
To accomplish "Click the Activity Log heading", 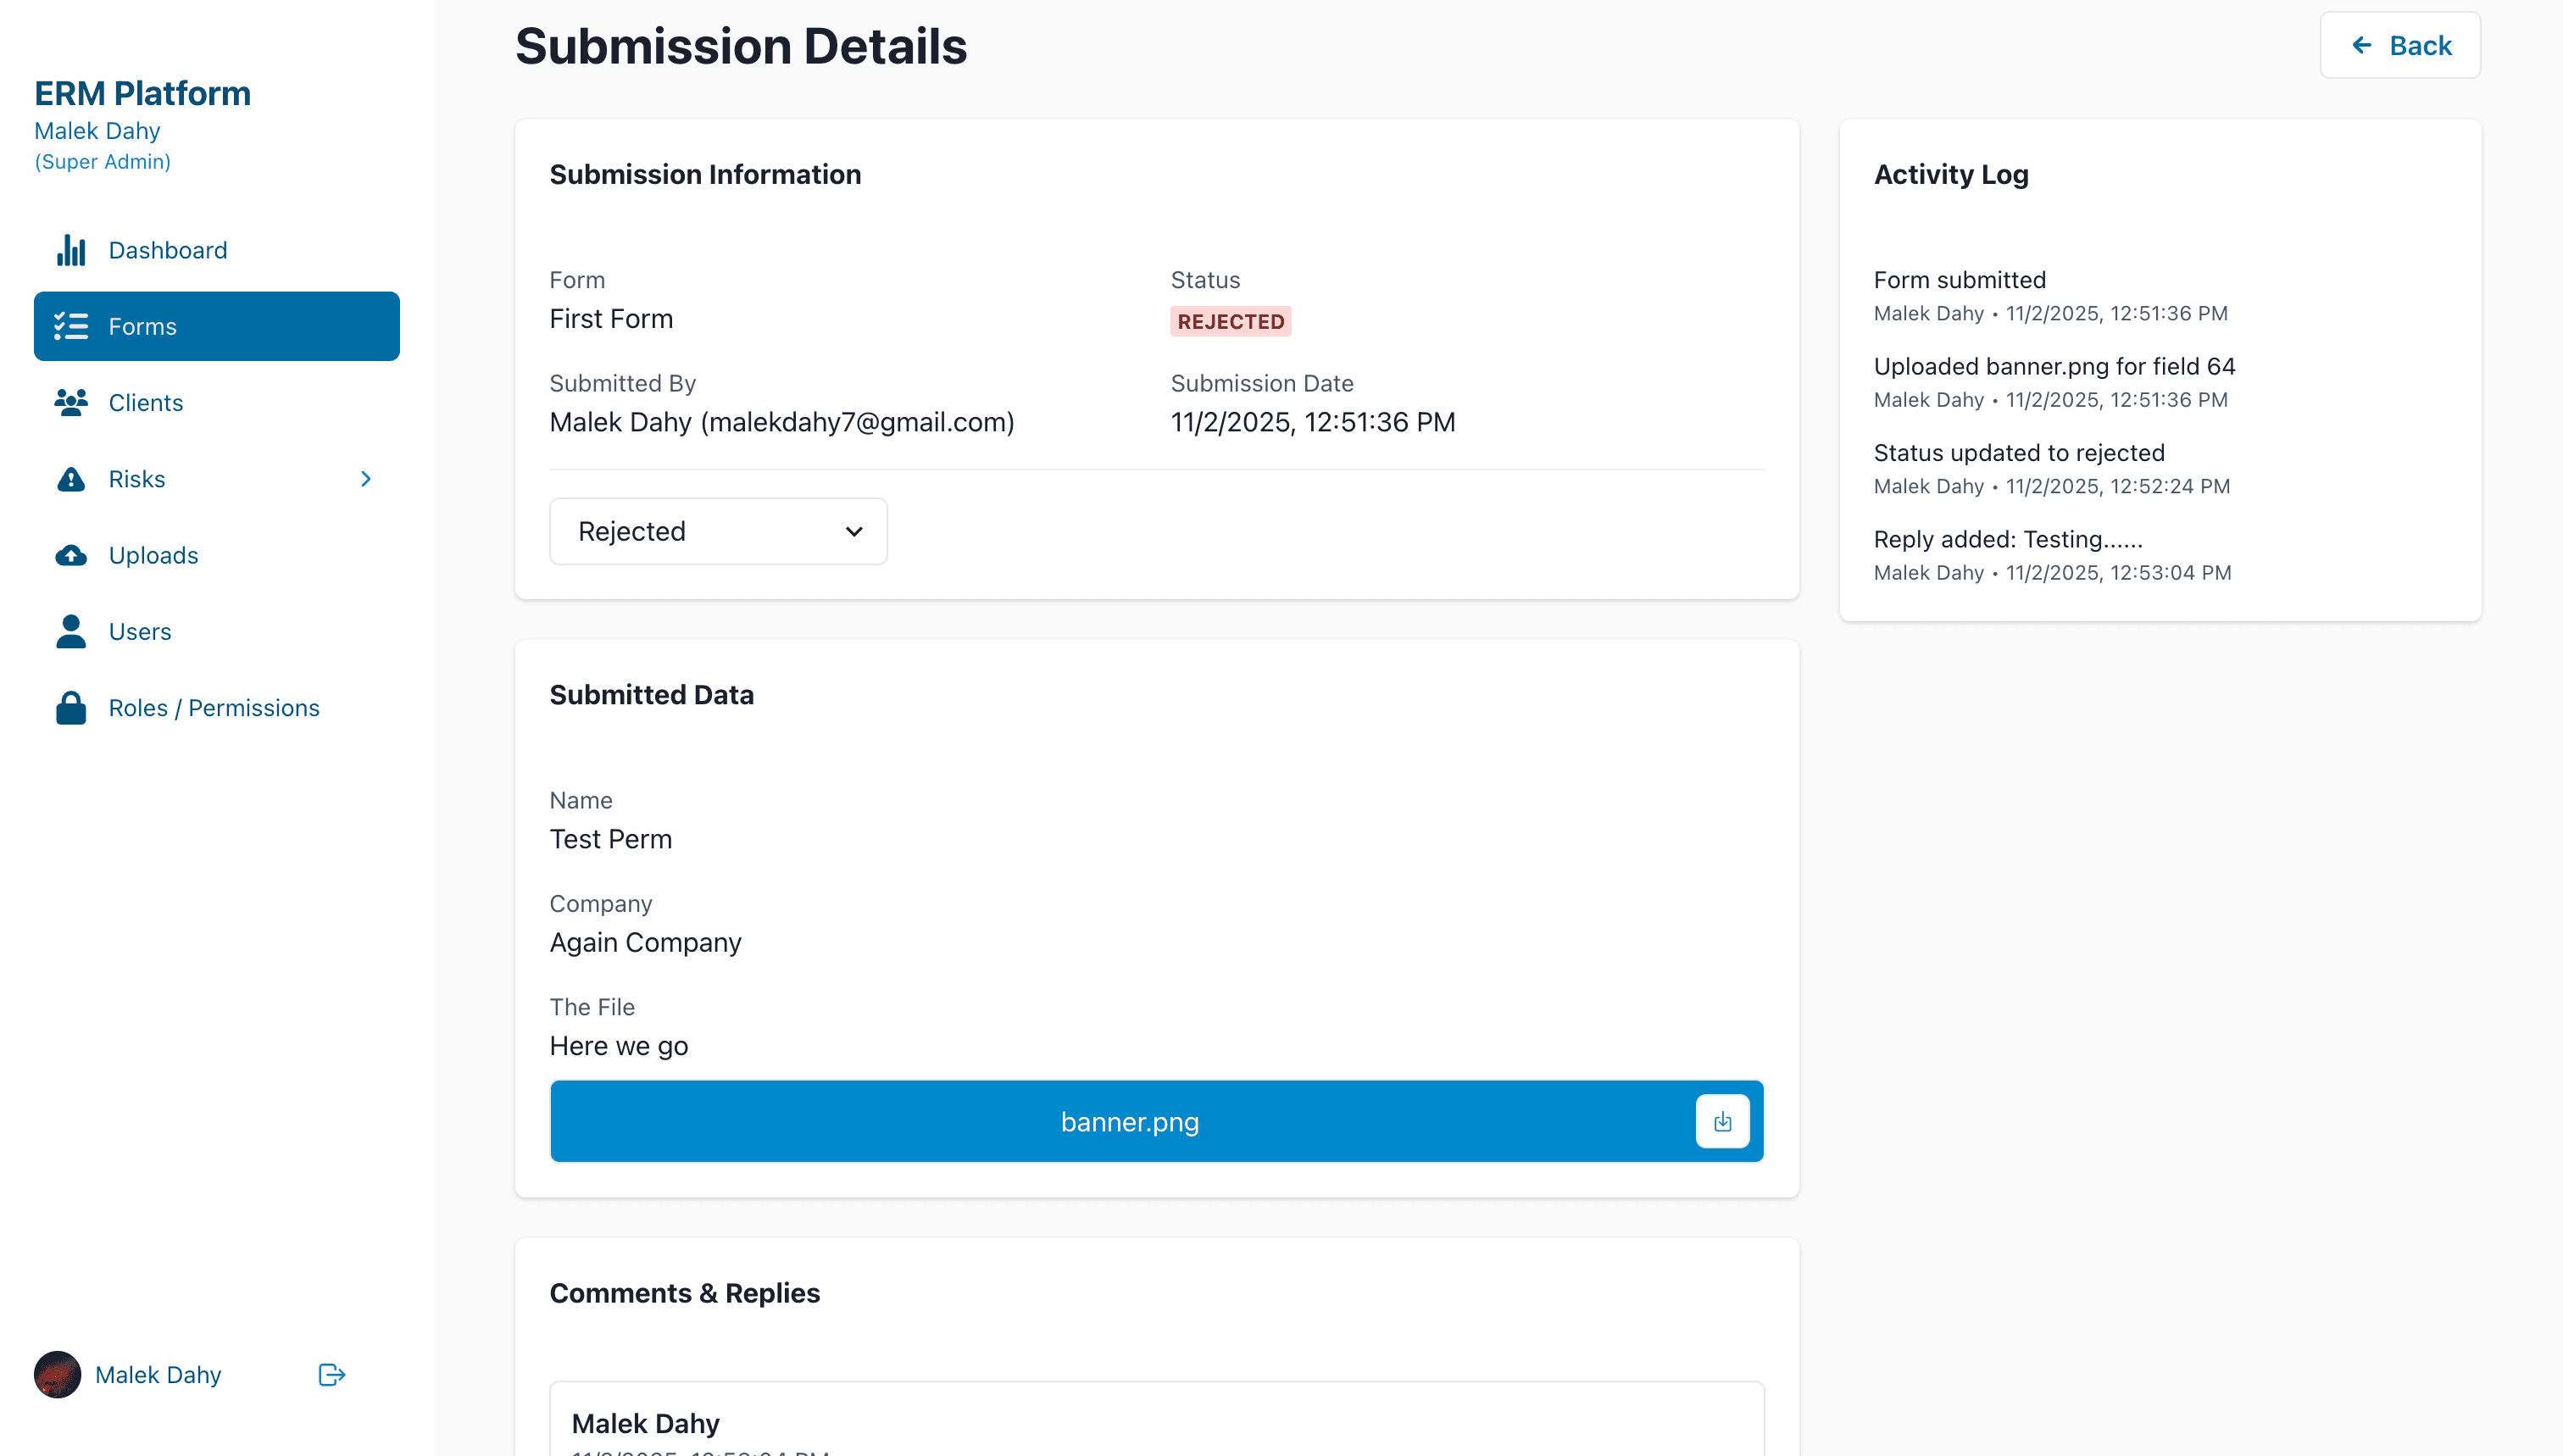I will (1951, 174).
